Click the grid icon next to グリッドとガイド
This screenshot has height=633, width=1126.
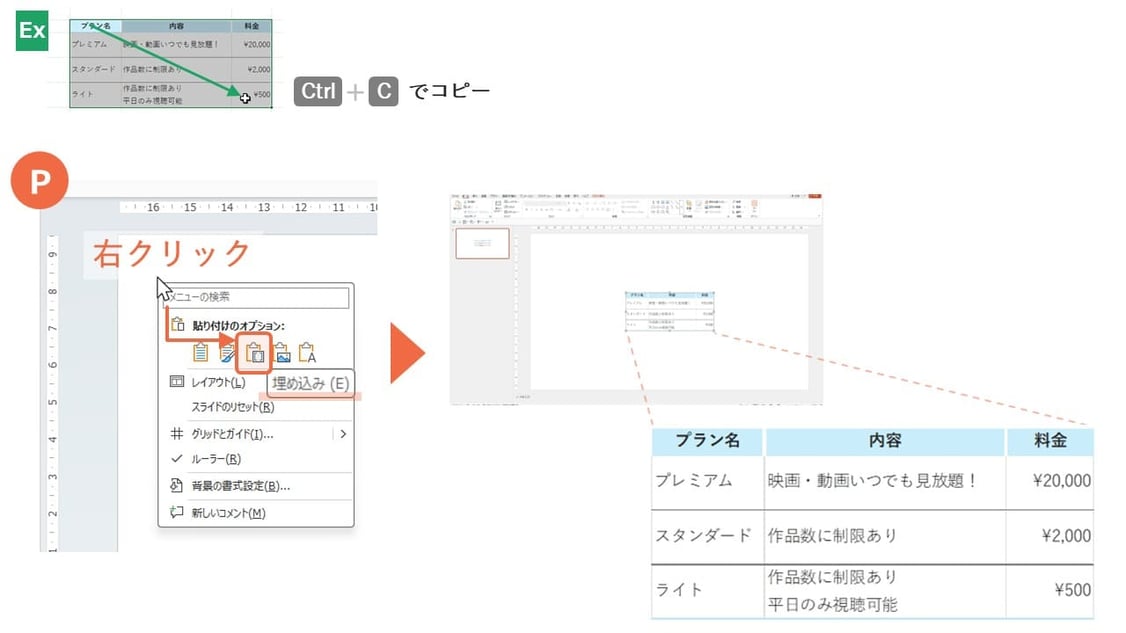coord(176,433)
